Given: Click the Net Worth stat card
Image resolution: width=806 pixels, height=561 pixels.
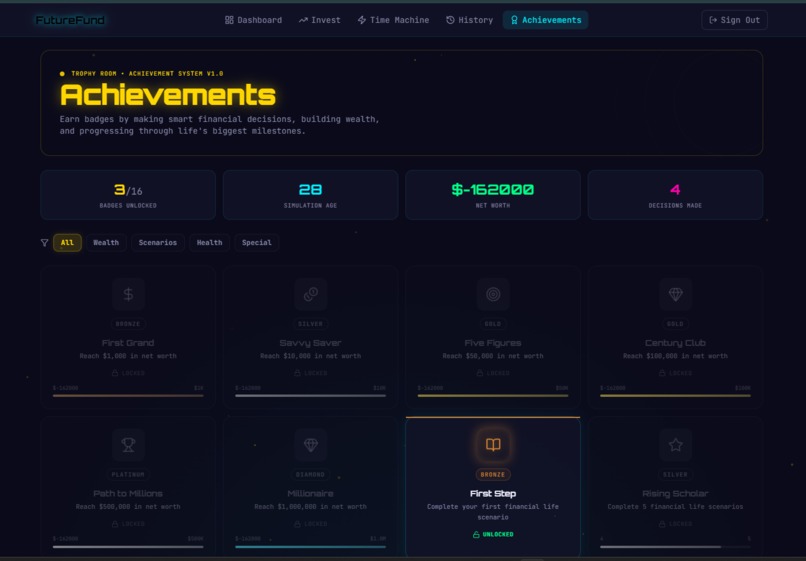Looking at the screenshot, I should tap(493, 195).
